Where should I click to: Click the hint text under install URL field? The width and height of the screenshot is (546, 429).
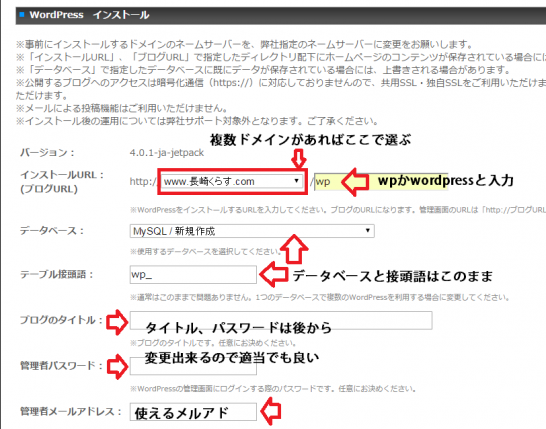tap(338, 210)
